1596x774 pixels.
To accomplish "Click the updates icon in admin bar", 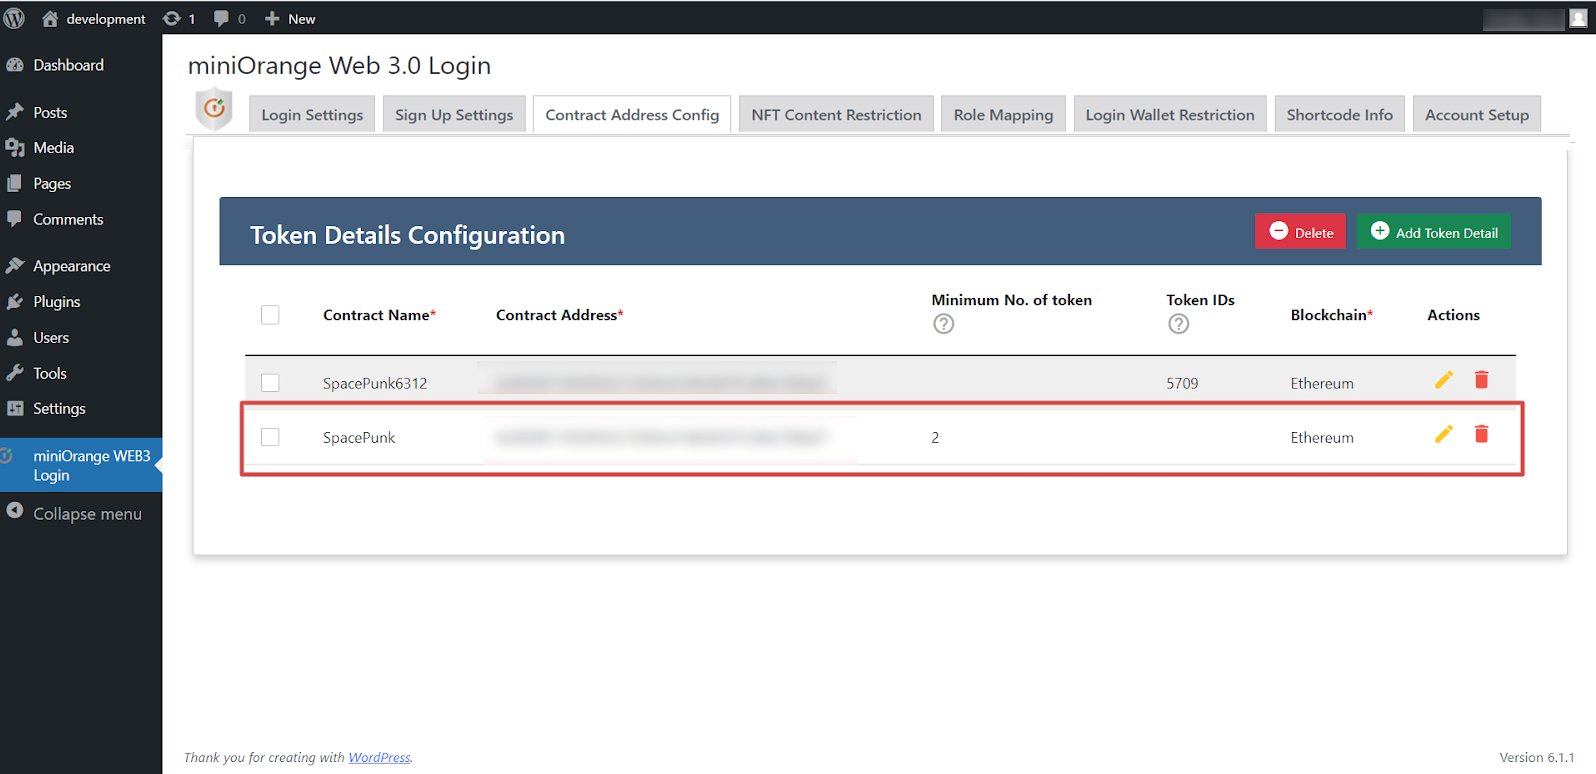I will click(x=172, y=18).
